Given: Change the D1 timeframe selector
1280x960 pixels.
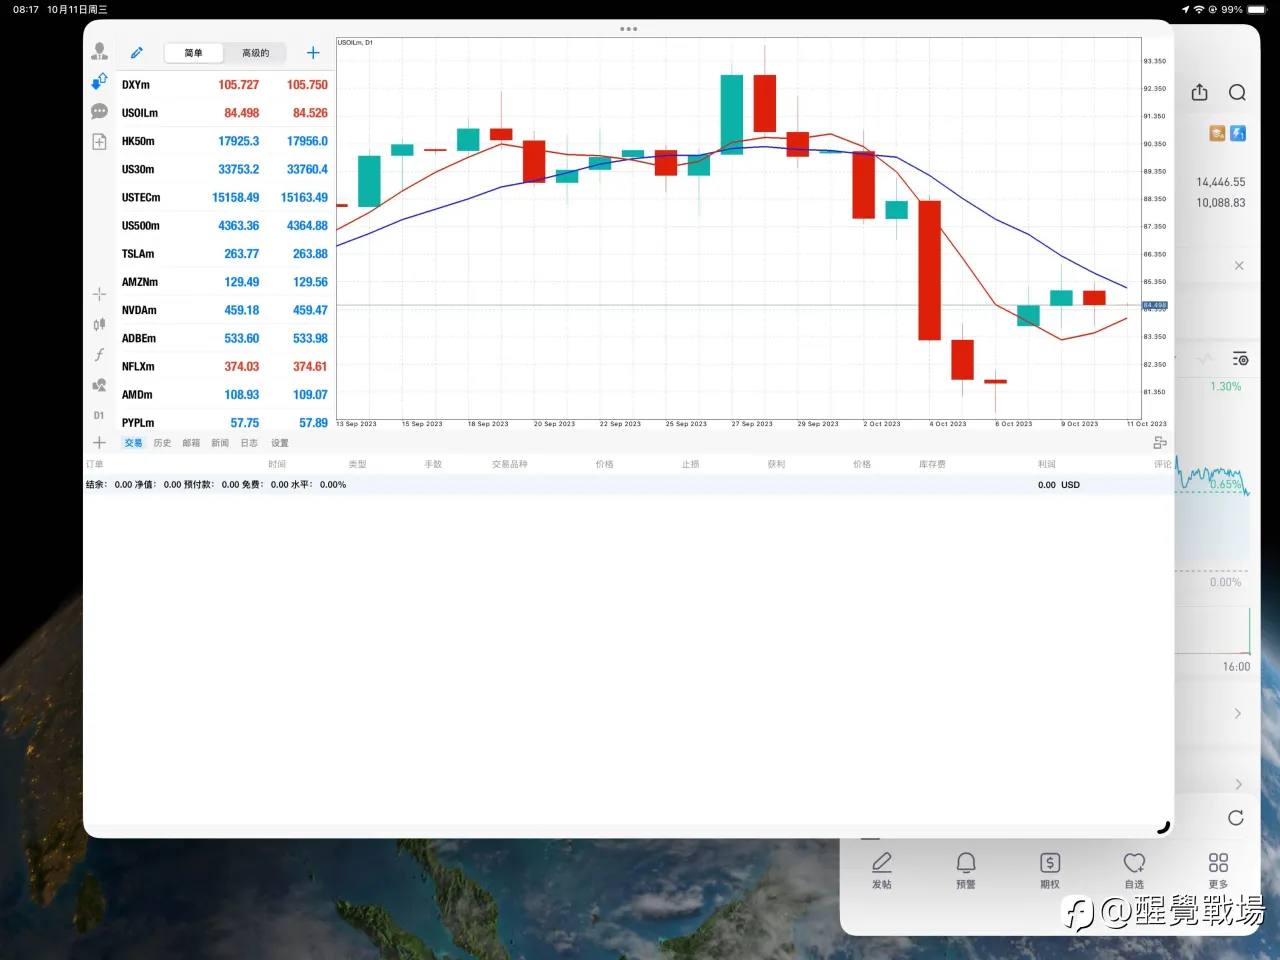Looking at the screenshot, I should (x=99, y=415).
